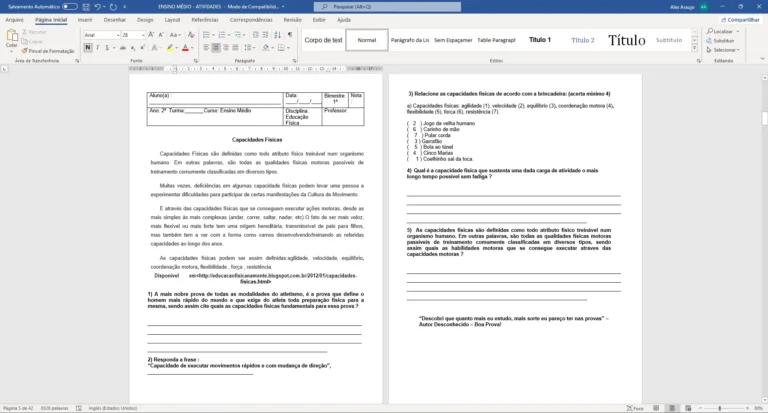Switch to the Referências tab
This screenshot has width=768, height=413.
(x=205, y=20)
